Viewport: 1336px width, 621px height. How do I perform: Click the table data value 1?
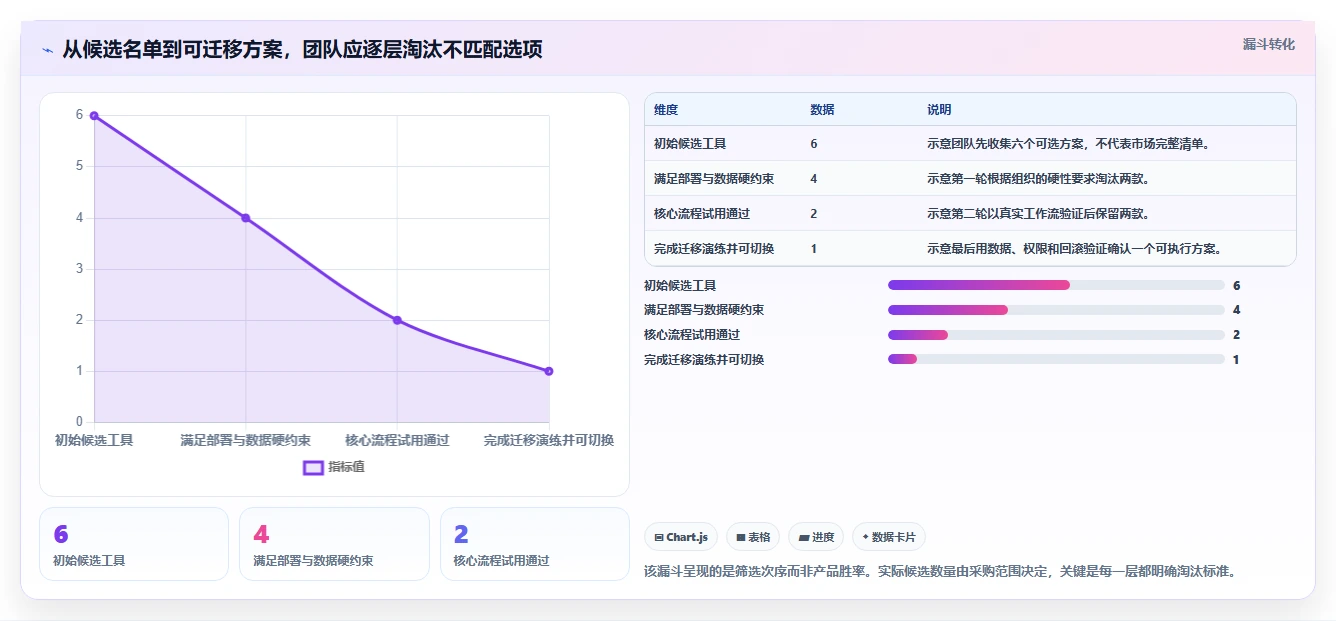pyautogui.click(x=814, y=249)
